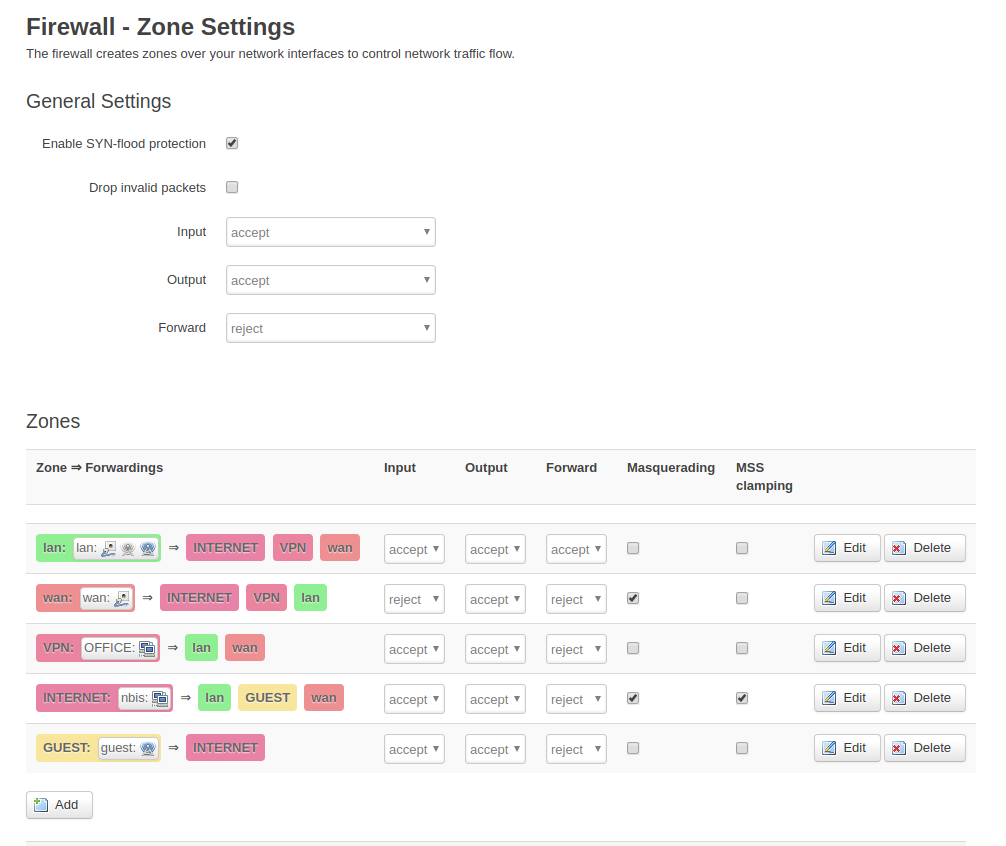Screen dimensions: 1006x846
Task: Turn on MSS clamping for wan zone
Action: click(x=742, y=598)
